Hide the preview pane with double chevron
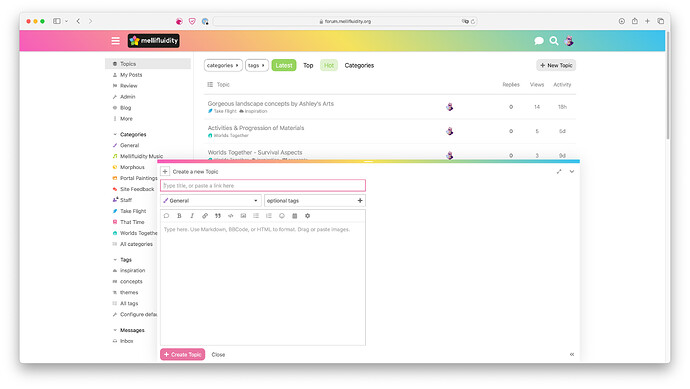690x389 pixels. click(572, 354)
